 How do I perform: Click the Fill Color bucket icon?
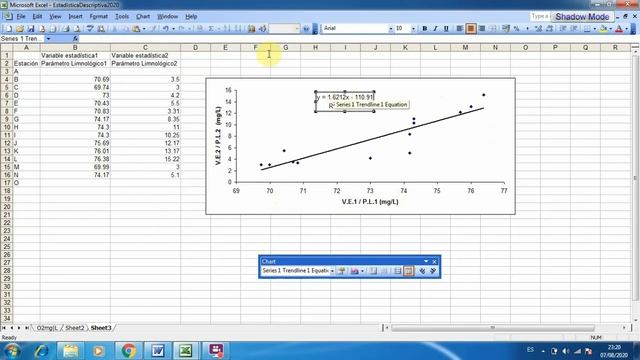click(603, 29)
